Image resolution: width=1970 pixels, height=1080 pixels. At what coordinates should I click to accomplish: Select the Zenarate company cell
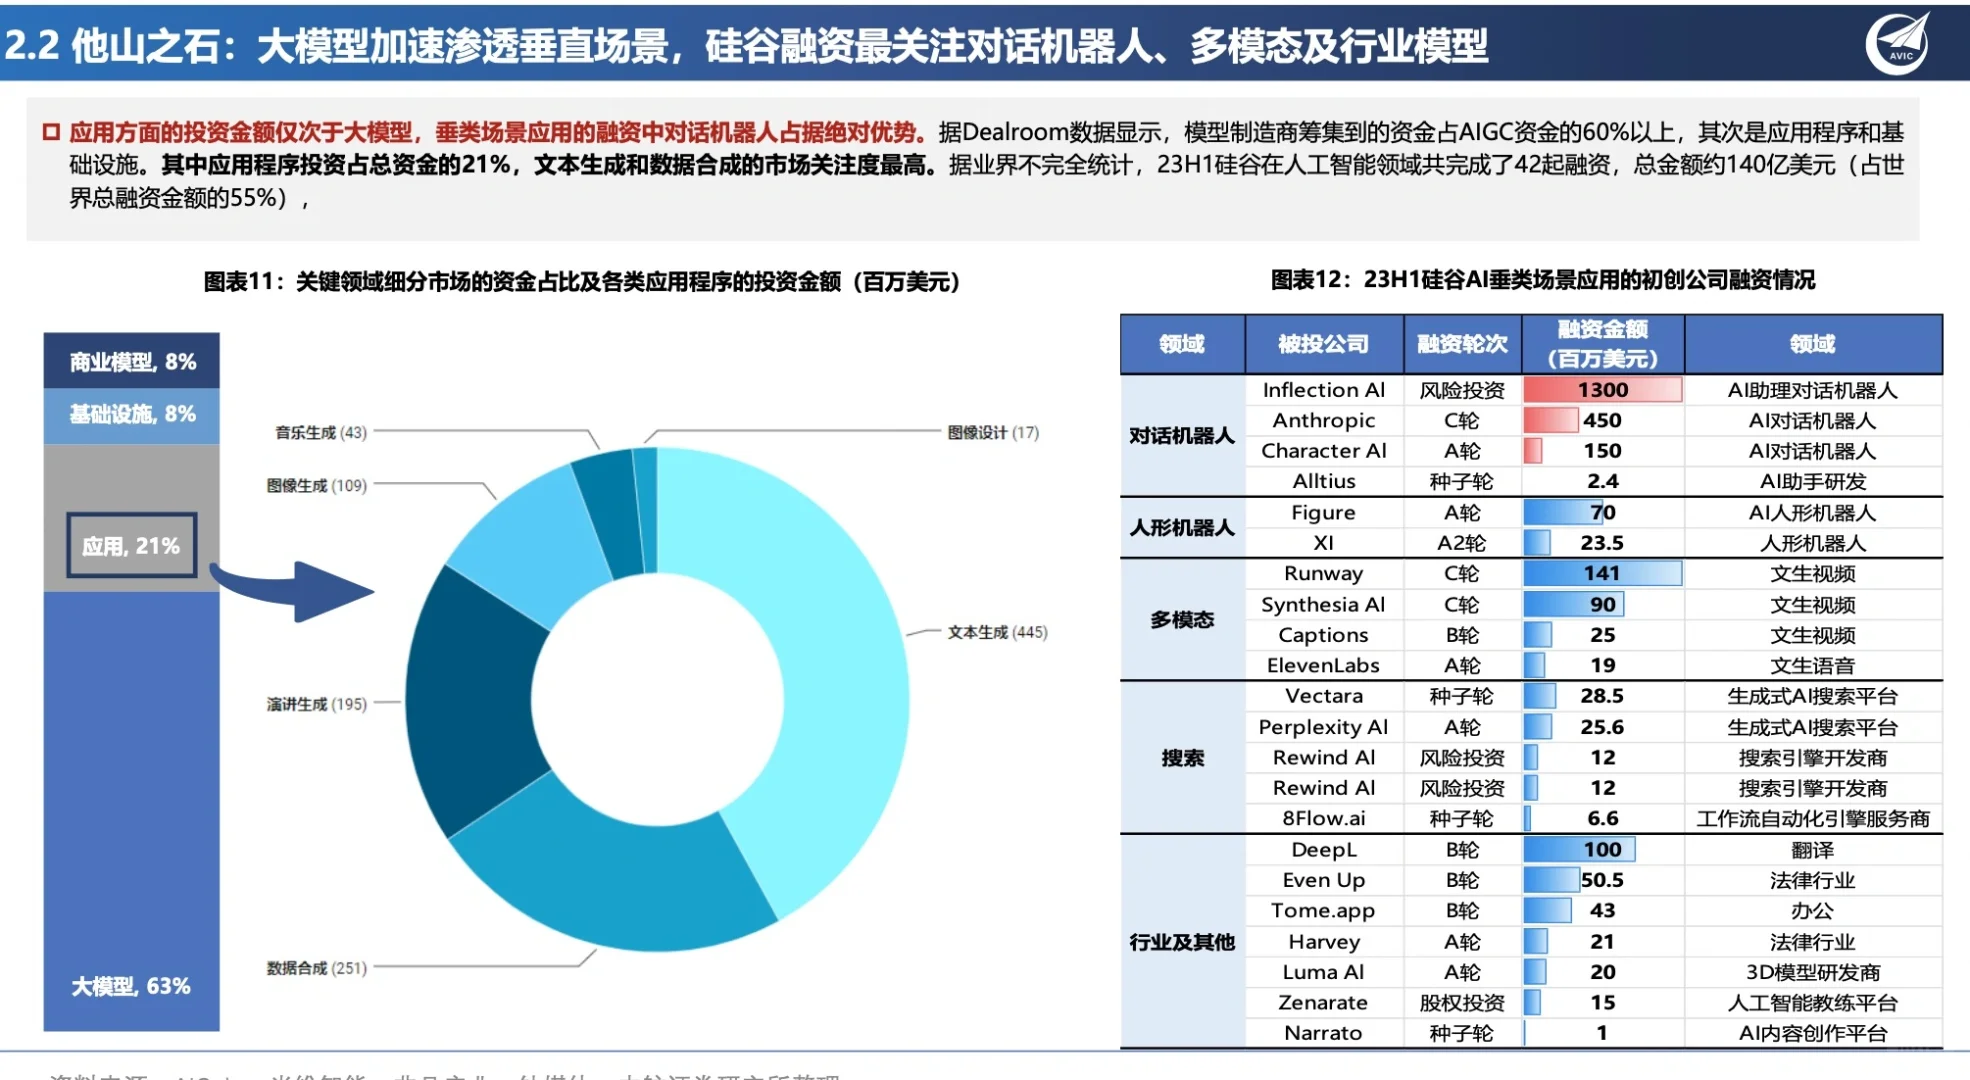point(1324,1003)
